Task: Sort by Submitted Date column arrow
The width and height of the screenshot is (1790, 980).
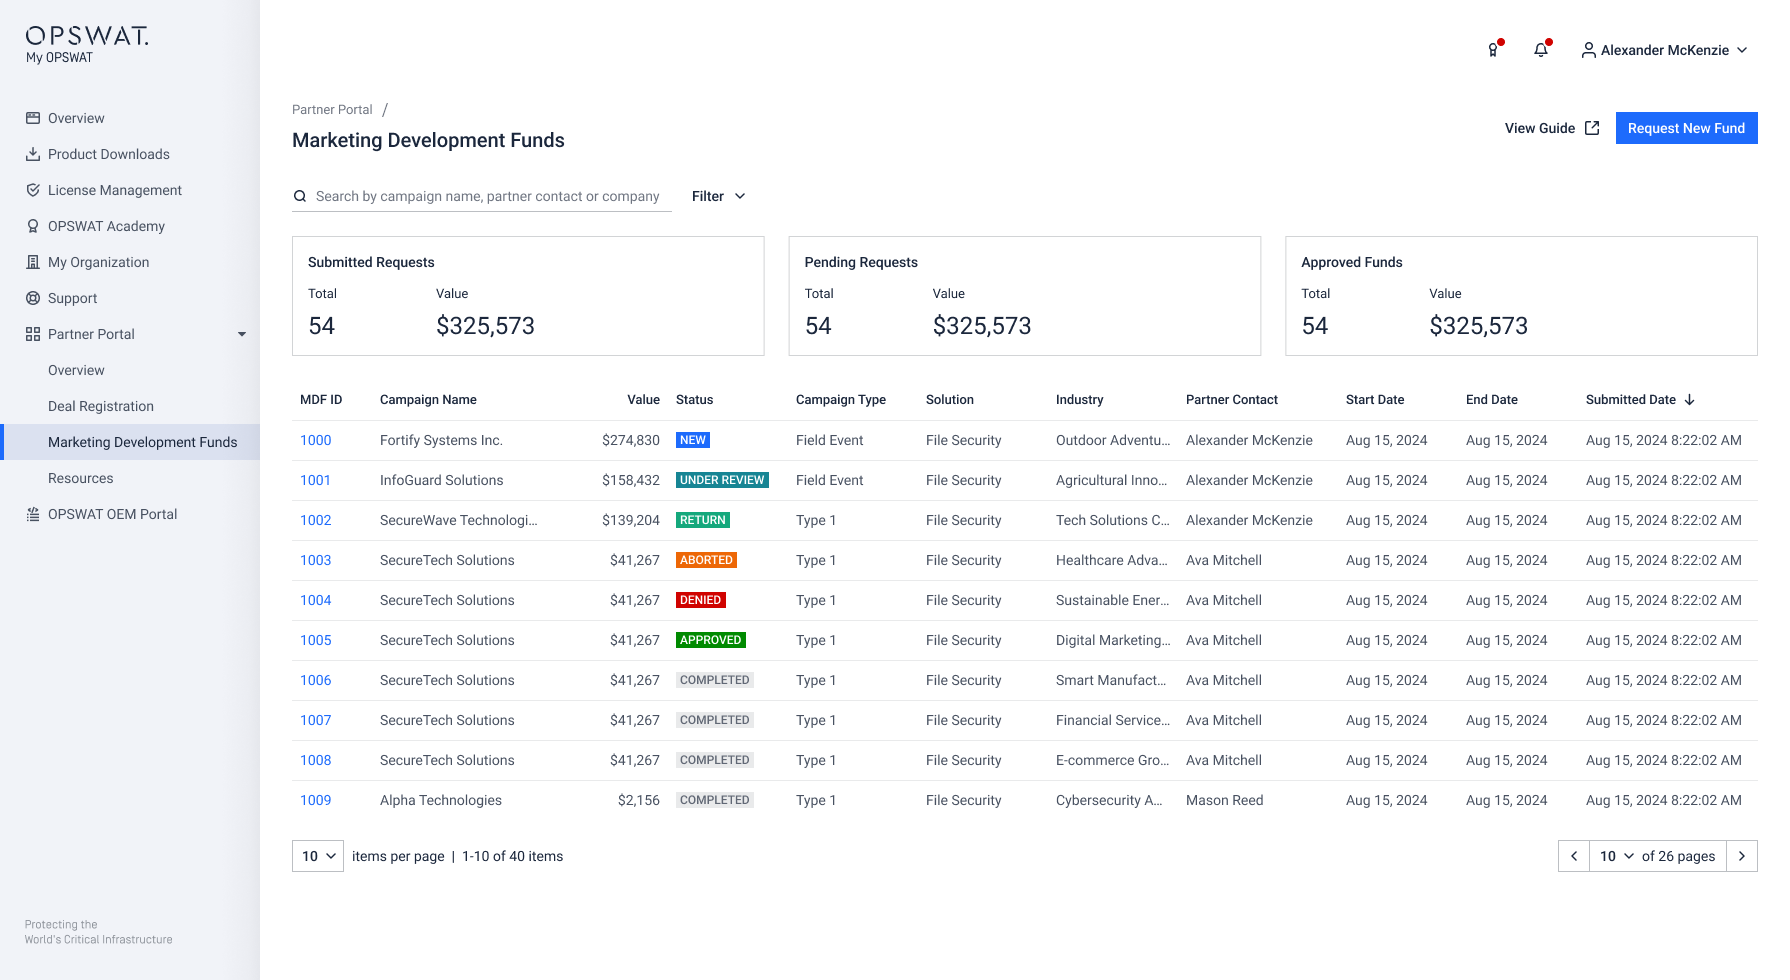Action: click(1690, 400)
